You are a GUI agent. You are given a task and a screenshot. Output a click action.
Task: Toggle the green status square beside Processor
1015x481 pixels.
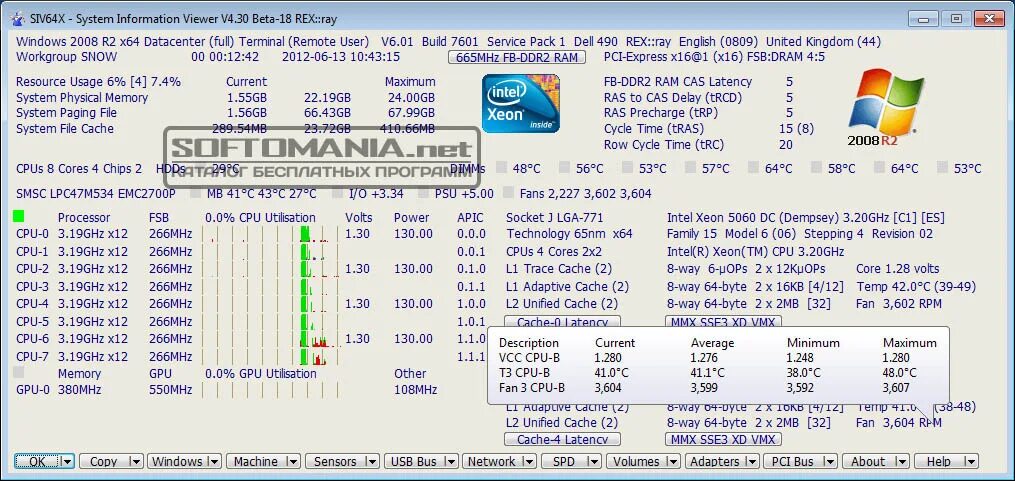(x=18, y=216)
